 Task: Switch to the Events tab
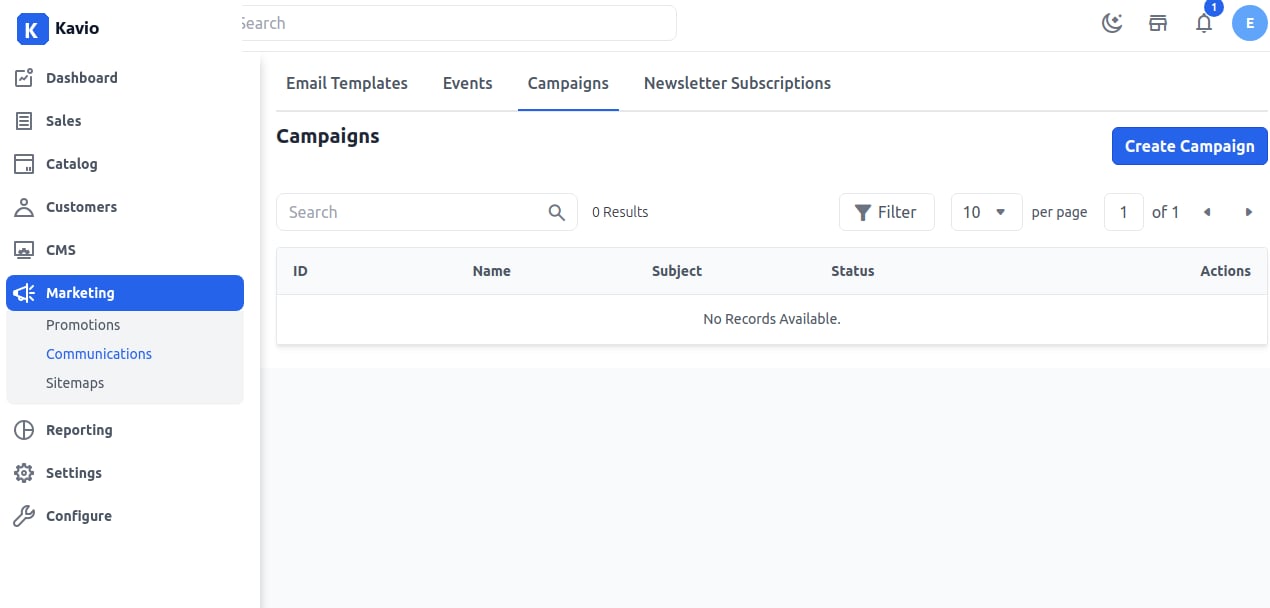point(468,83)
